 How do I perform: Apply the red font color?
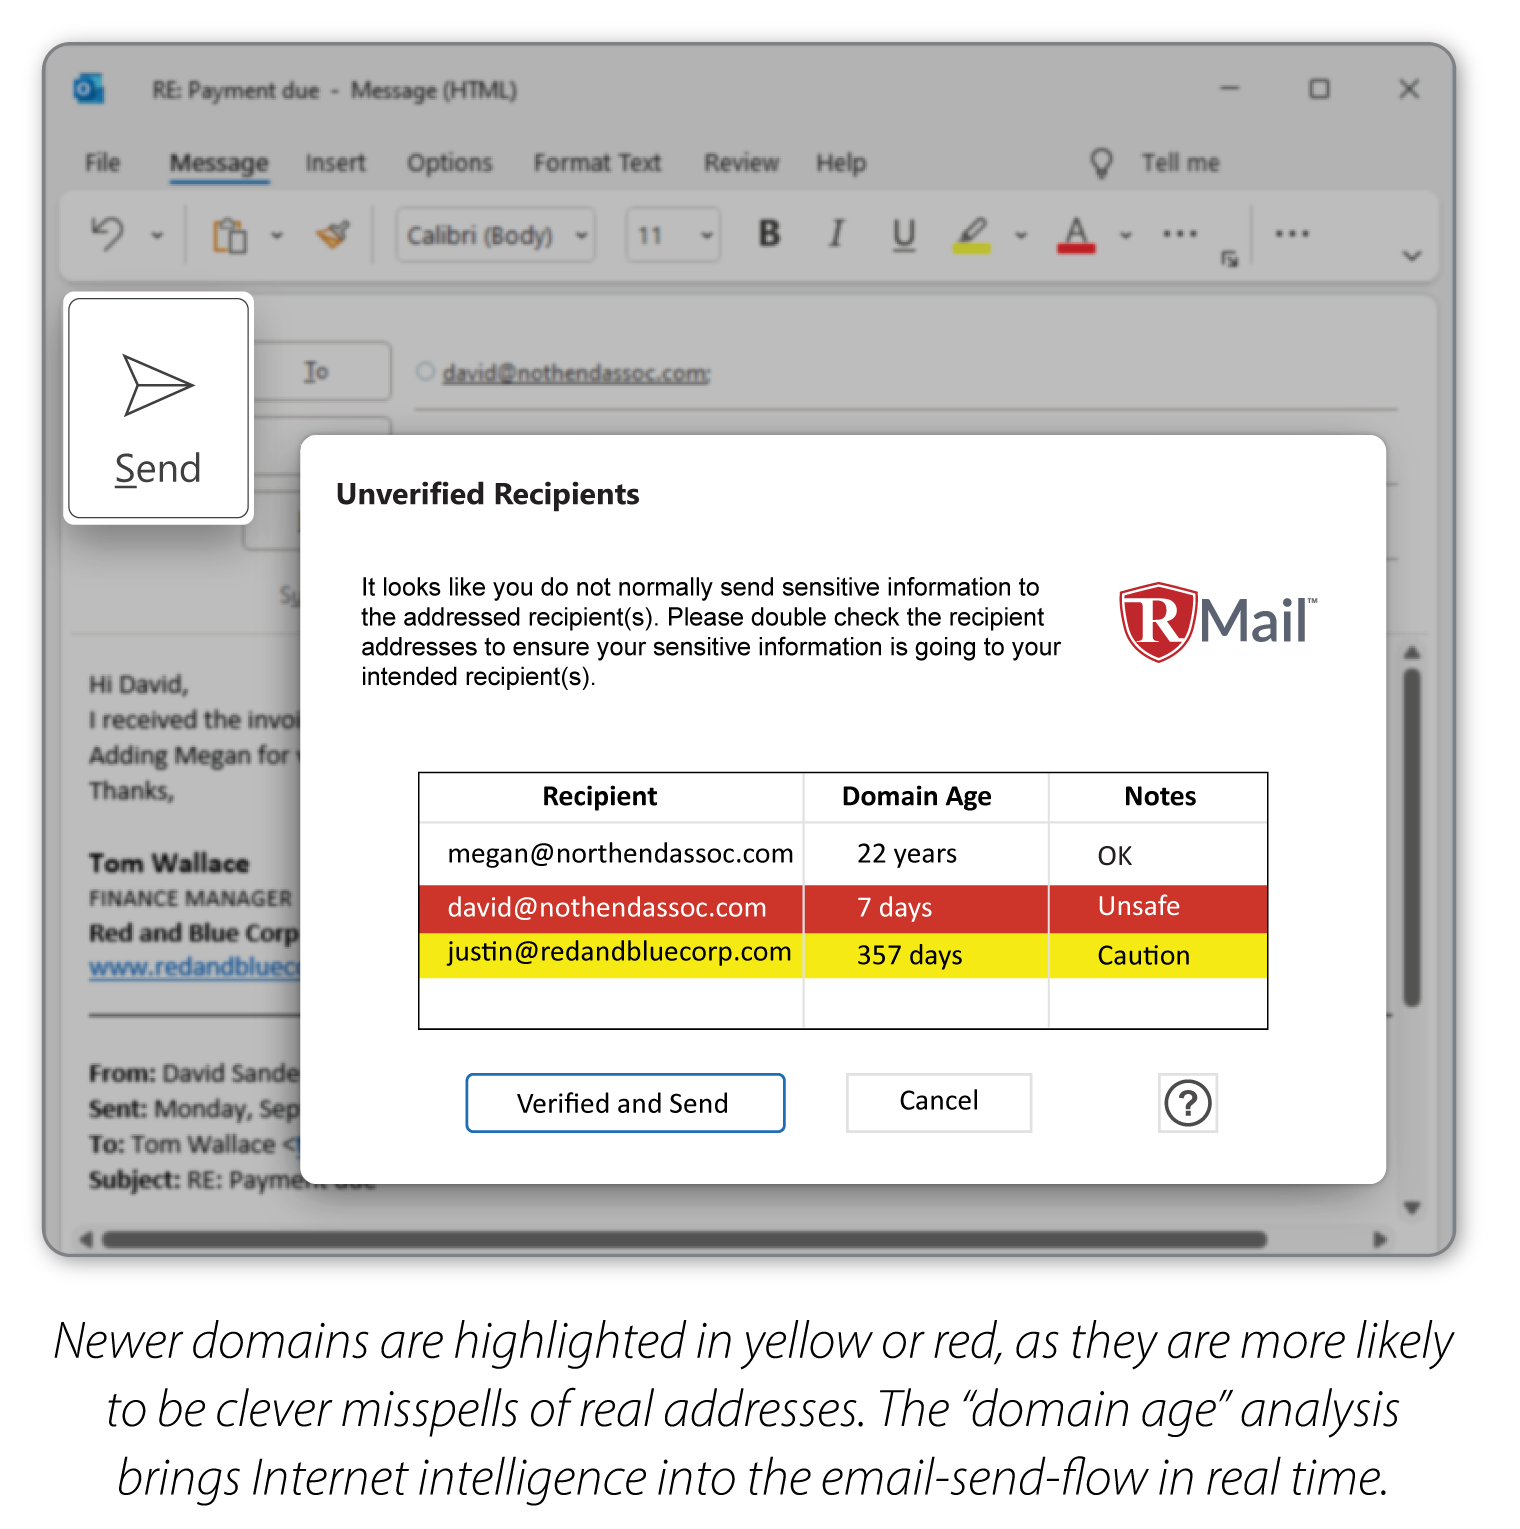coord(1076,235)
